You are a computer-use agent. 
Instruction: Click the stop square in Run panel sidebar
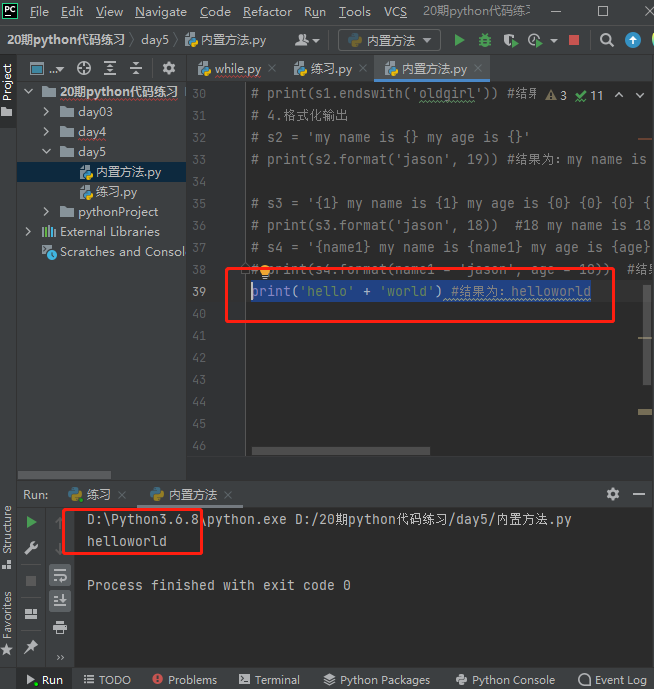point(31,581)
